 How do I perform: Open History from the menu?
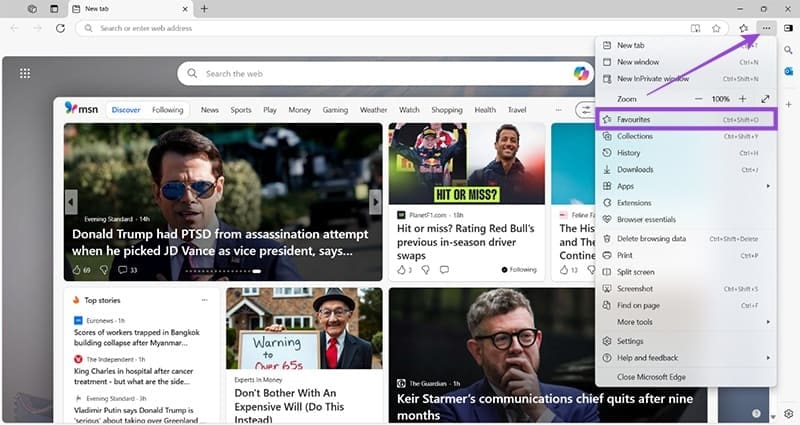pyautogui.click(x=628, y=153)
